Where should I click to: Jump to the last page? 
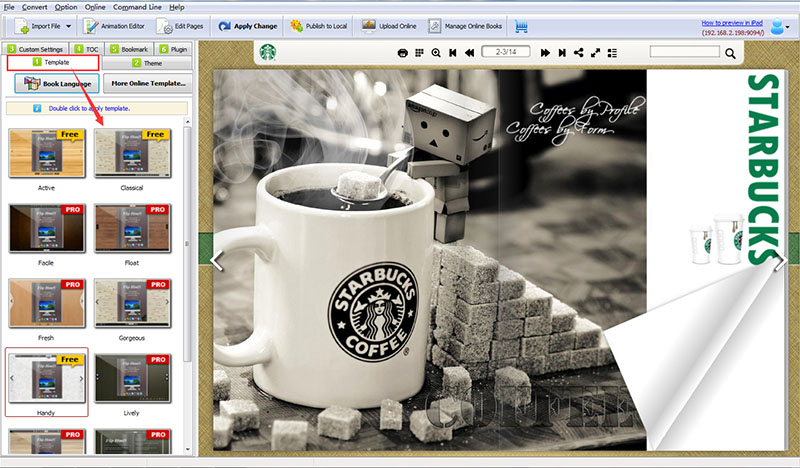562,53
